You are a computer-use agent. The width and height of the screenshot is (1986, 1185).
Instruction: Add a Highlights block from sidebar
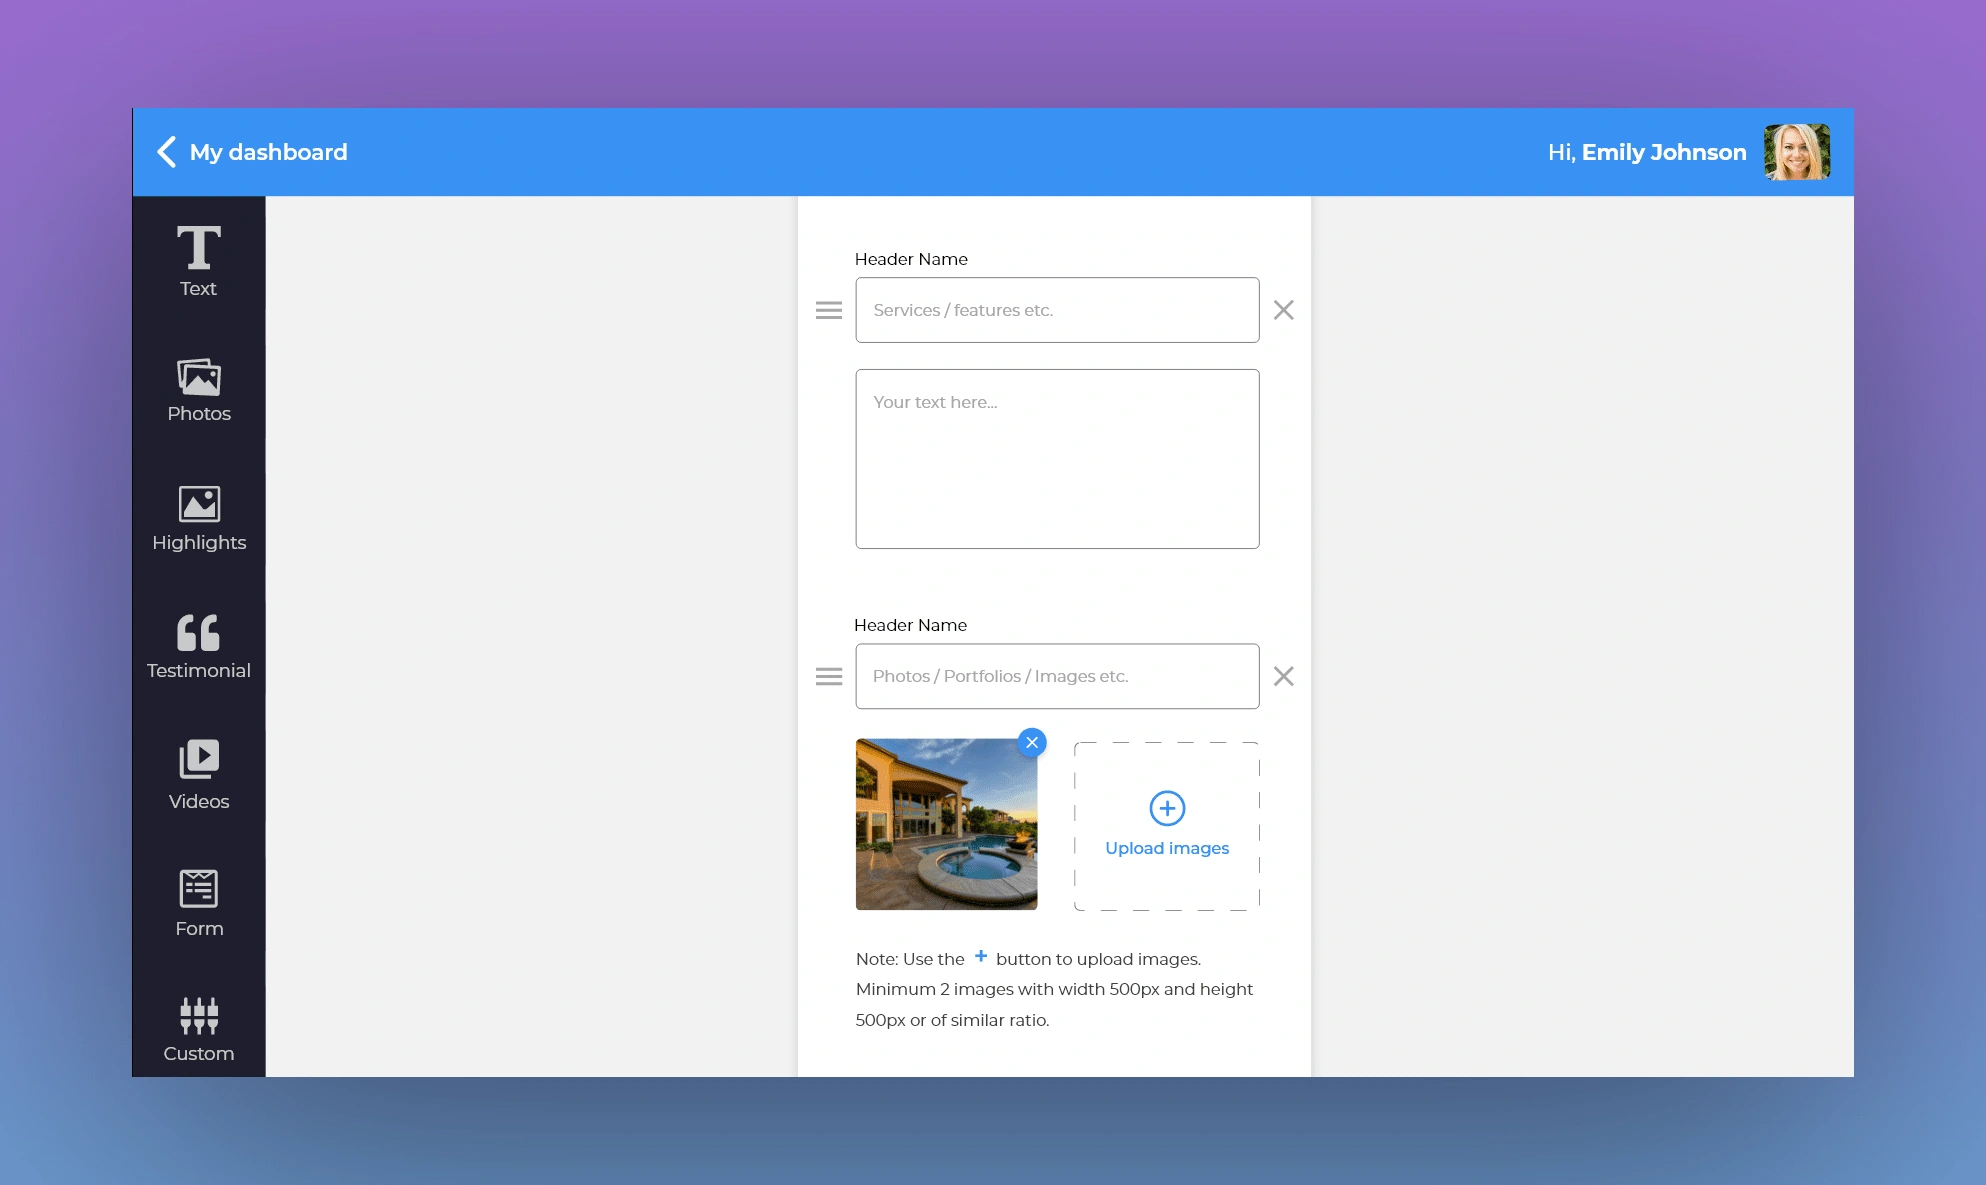click(199, 518)
